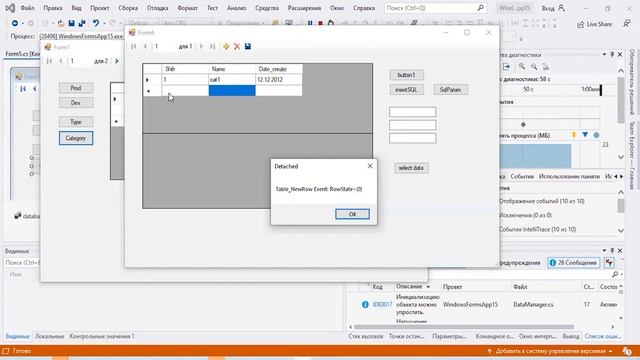Click the Category button in Form1
The height and width of the screenshot is (360, 640).
coord(76,138)
